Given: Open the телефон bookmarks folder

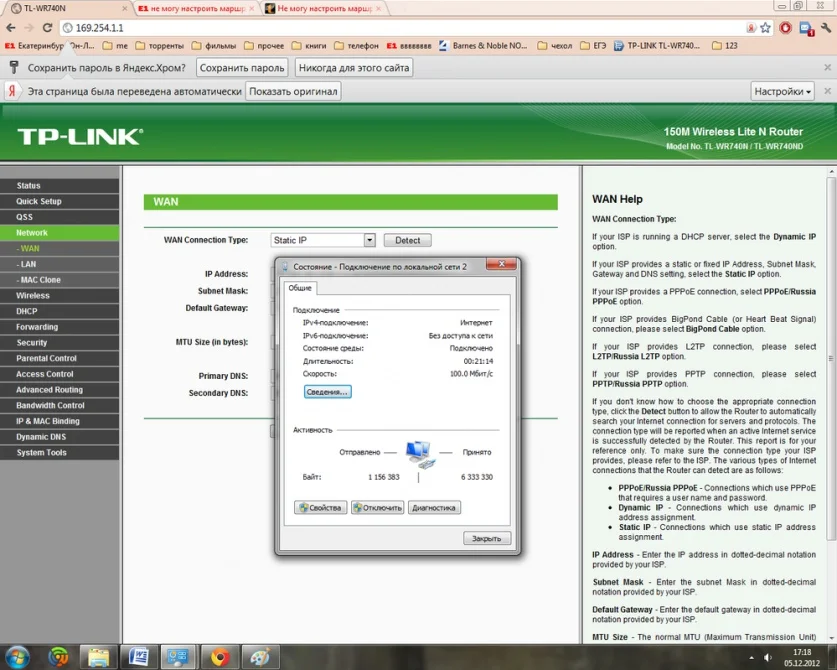Looking at the screenshot, I should point(356,46).
